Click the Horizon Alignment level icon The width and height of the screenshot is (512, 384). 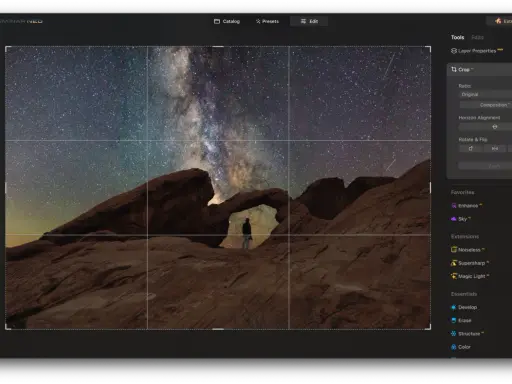[x=495, y=127]
